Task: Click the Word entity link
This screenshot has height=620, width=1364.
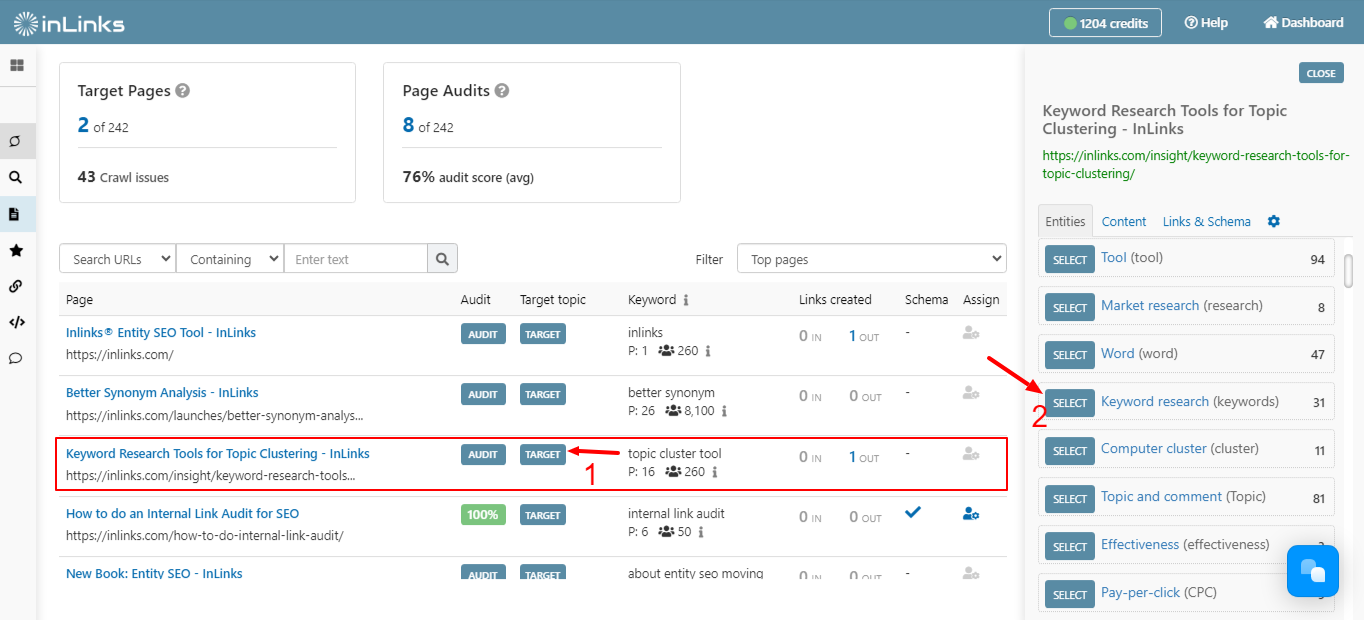Action: 1118,353
